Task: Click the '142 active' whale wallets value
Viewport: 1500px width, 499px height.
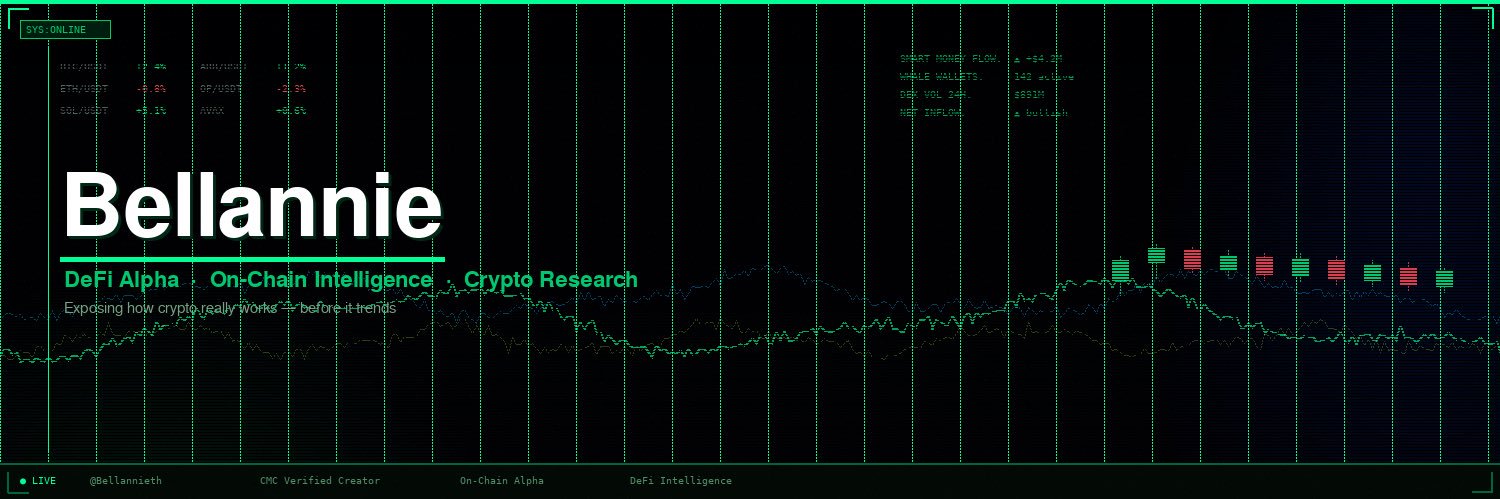Action: pos(1044,77)
